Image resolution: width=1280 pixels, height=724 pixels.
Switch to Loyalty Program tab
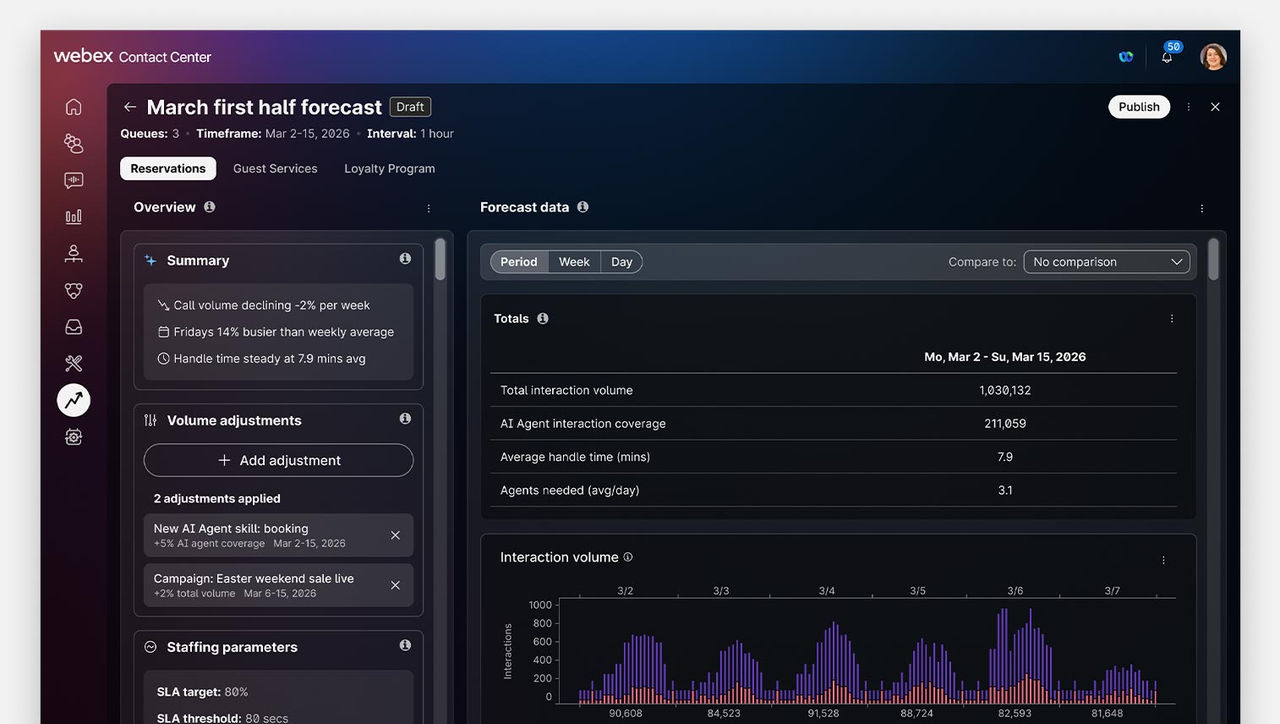click(389, 169)
